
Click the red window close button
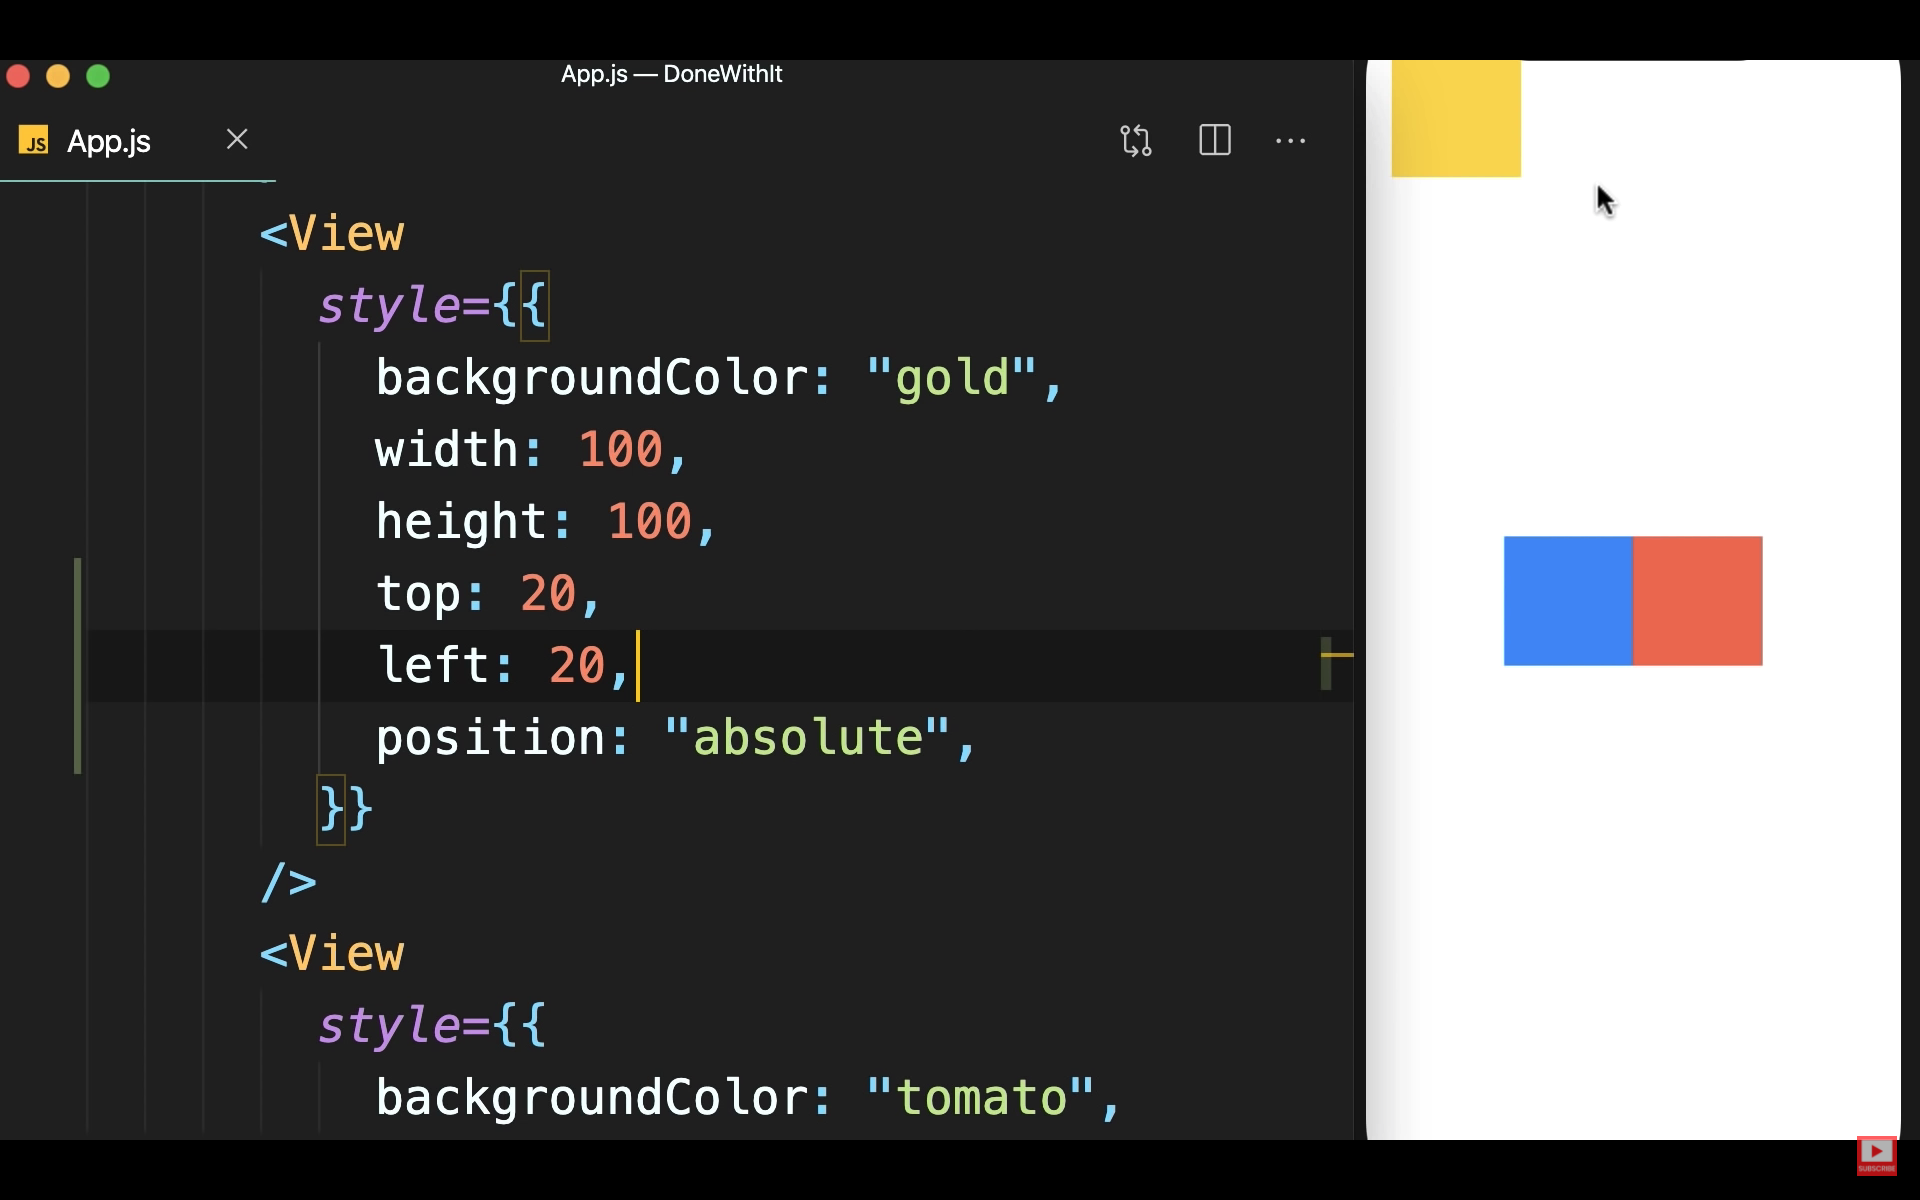[x=18, y=76]
